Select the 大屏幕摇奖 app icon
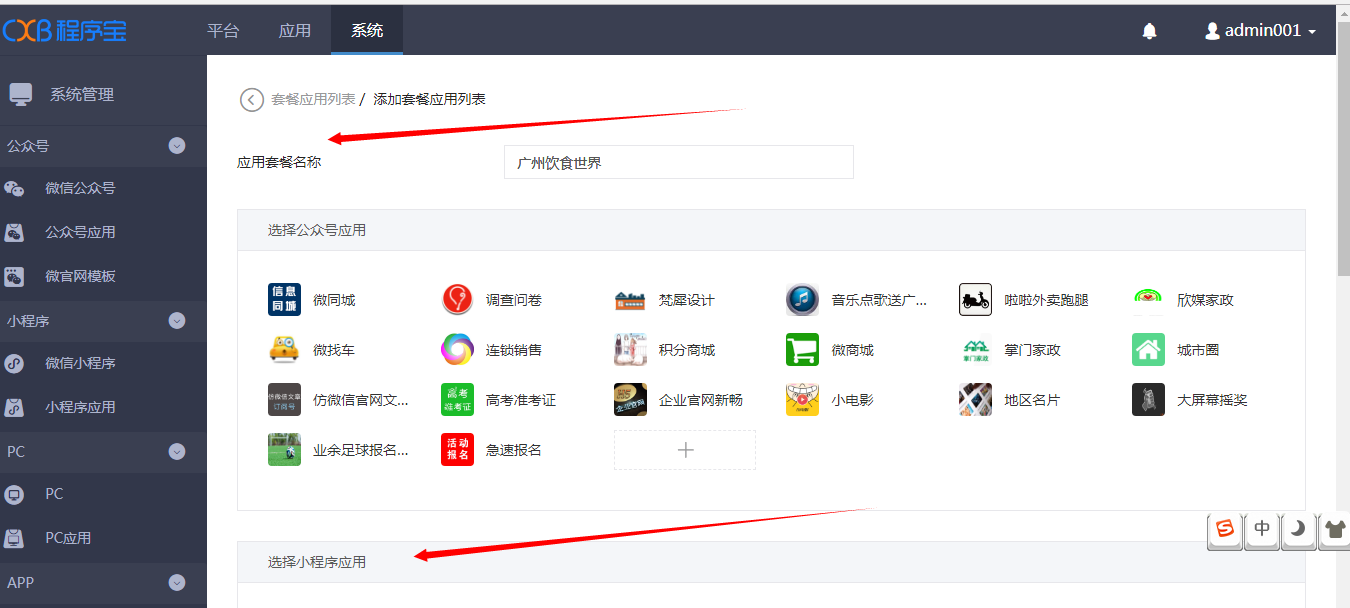 [1148, 400]
